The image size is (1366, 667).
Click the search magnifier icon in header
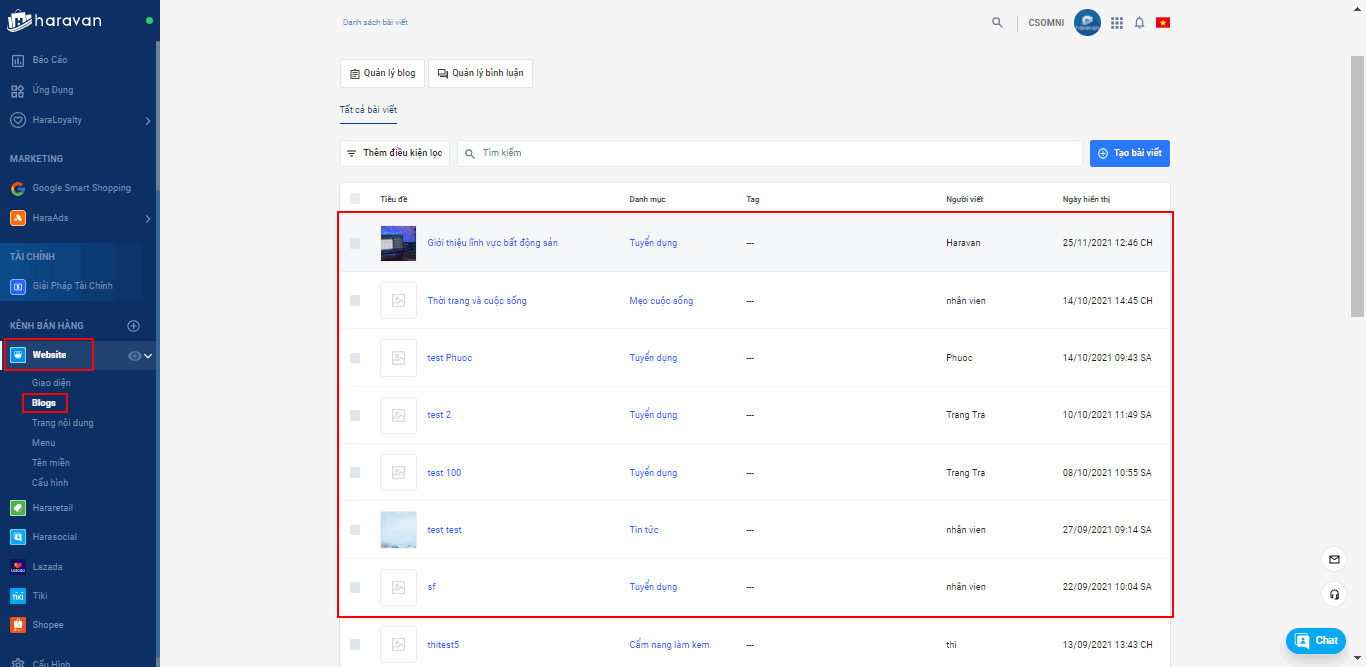pos(997,22)
